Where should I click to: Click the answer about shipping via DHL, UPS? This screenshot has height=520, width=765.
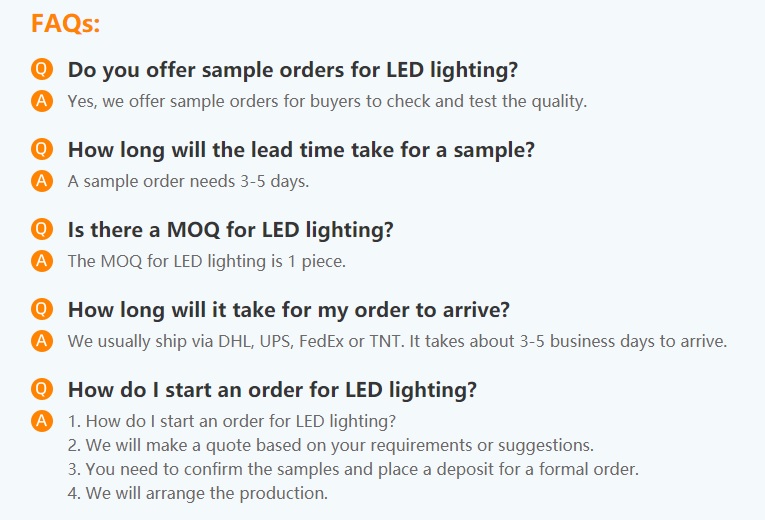pos(397,341)
